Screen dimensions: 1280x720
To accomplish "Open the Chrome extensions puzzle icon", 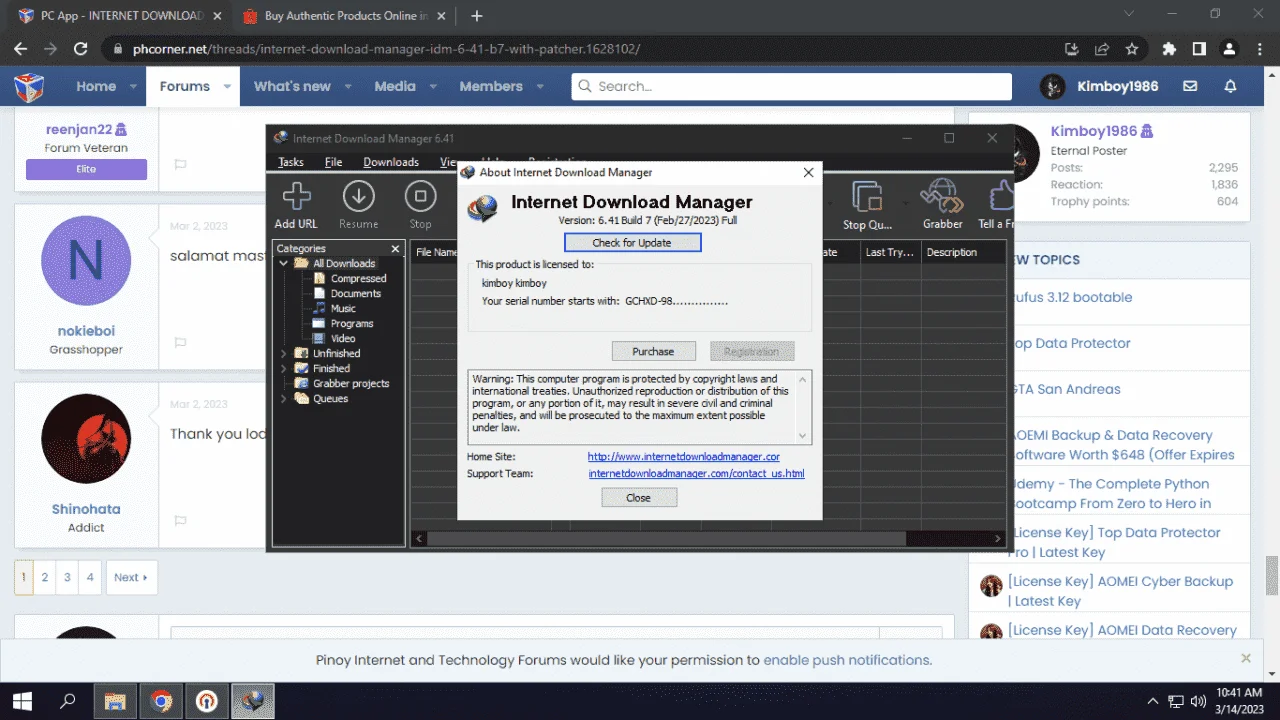I will [x=1169, y=48].
